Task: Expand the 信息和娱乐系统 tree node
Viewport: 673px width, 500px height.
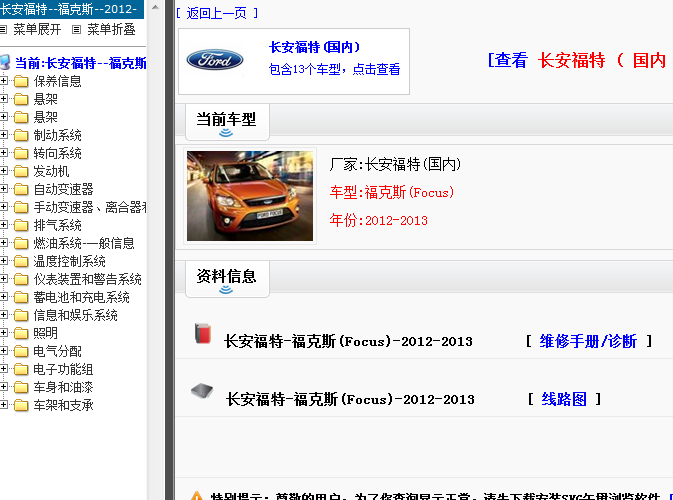Action: tap(3, 315)
